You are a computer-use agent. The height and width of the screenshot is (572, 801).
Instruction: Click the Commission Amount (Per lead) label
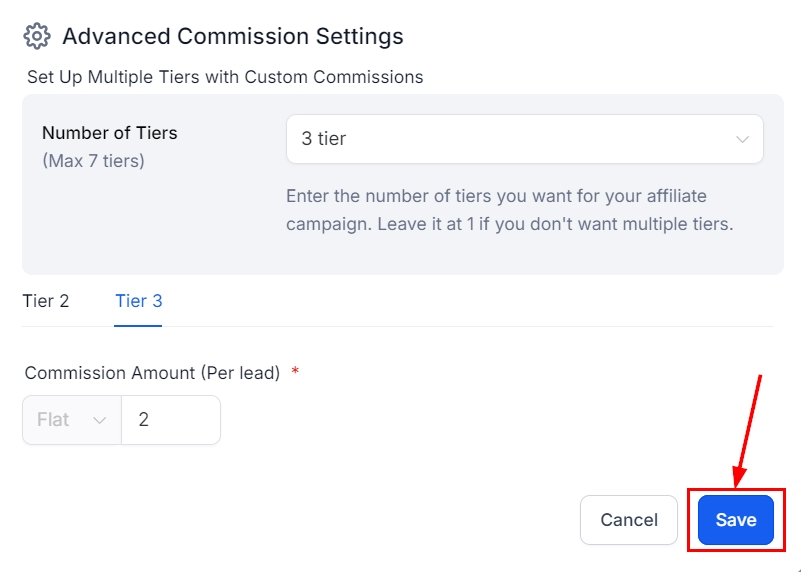[x=152, y=373]
